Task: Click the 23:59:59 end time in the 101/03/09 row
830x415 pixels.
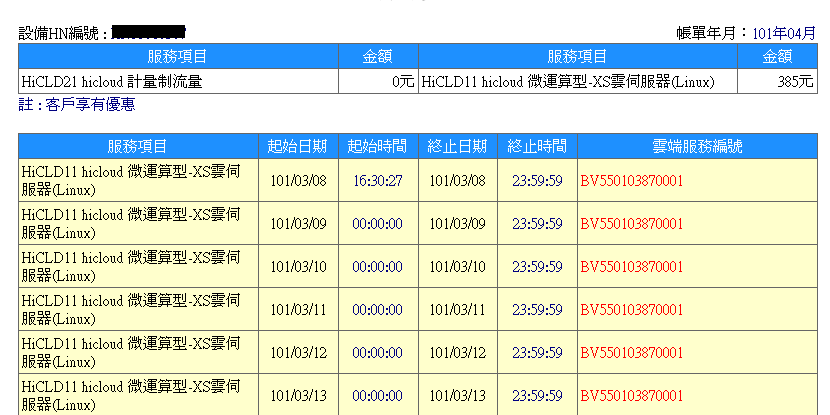Action: click(538, 223)
